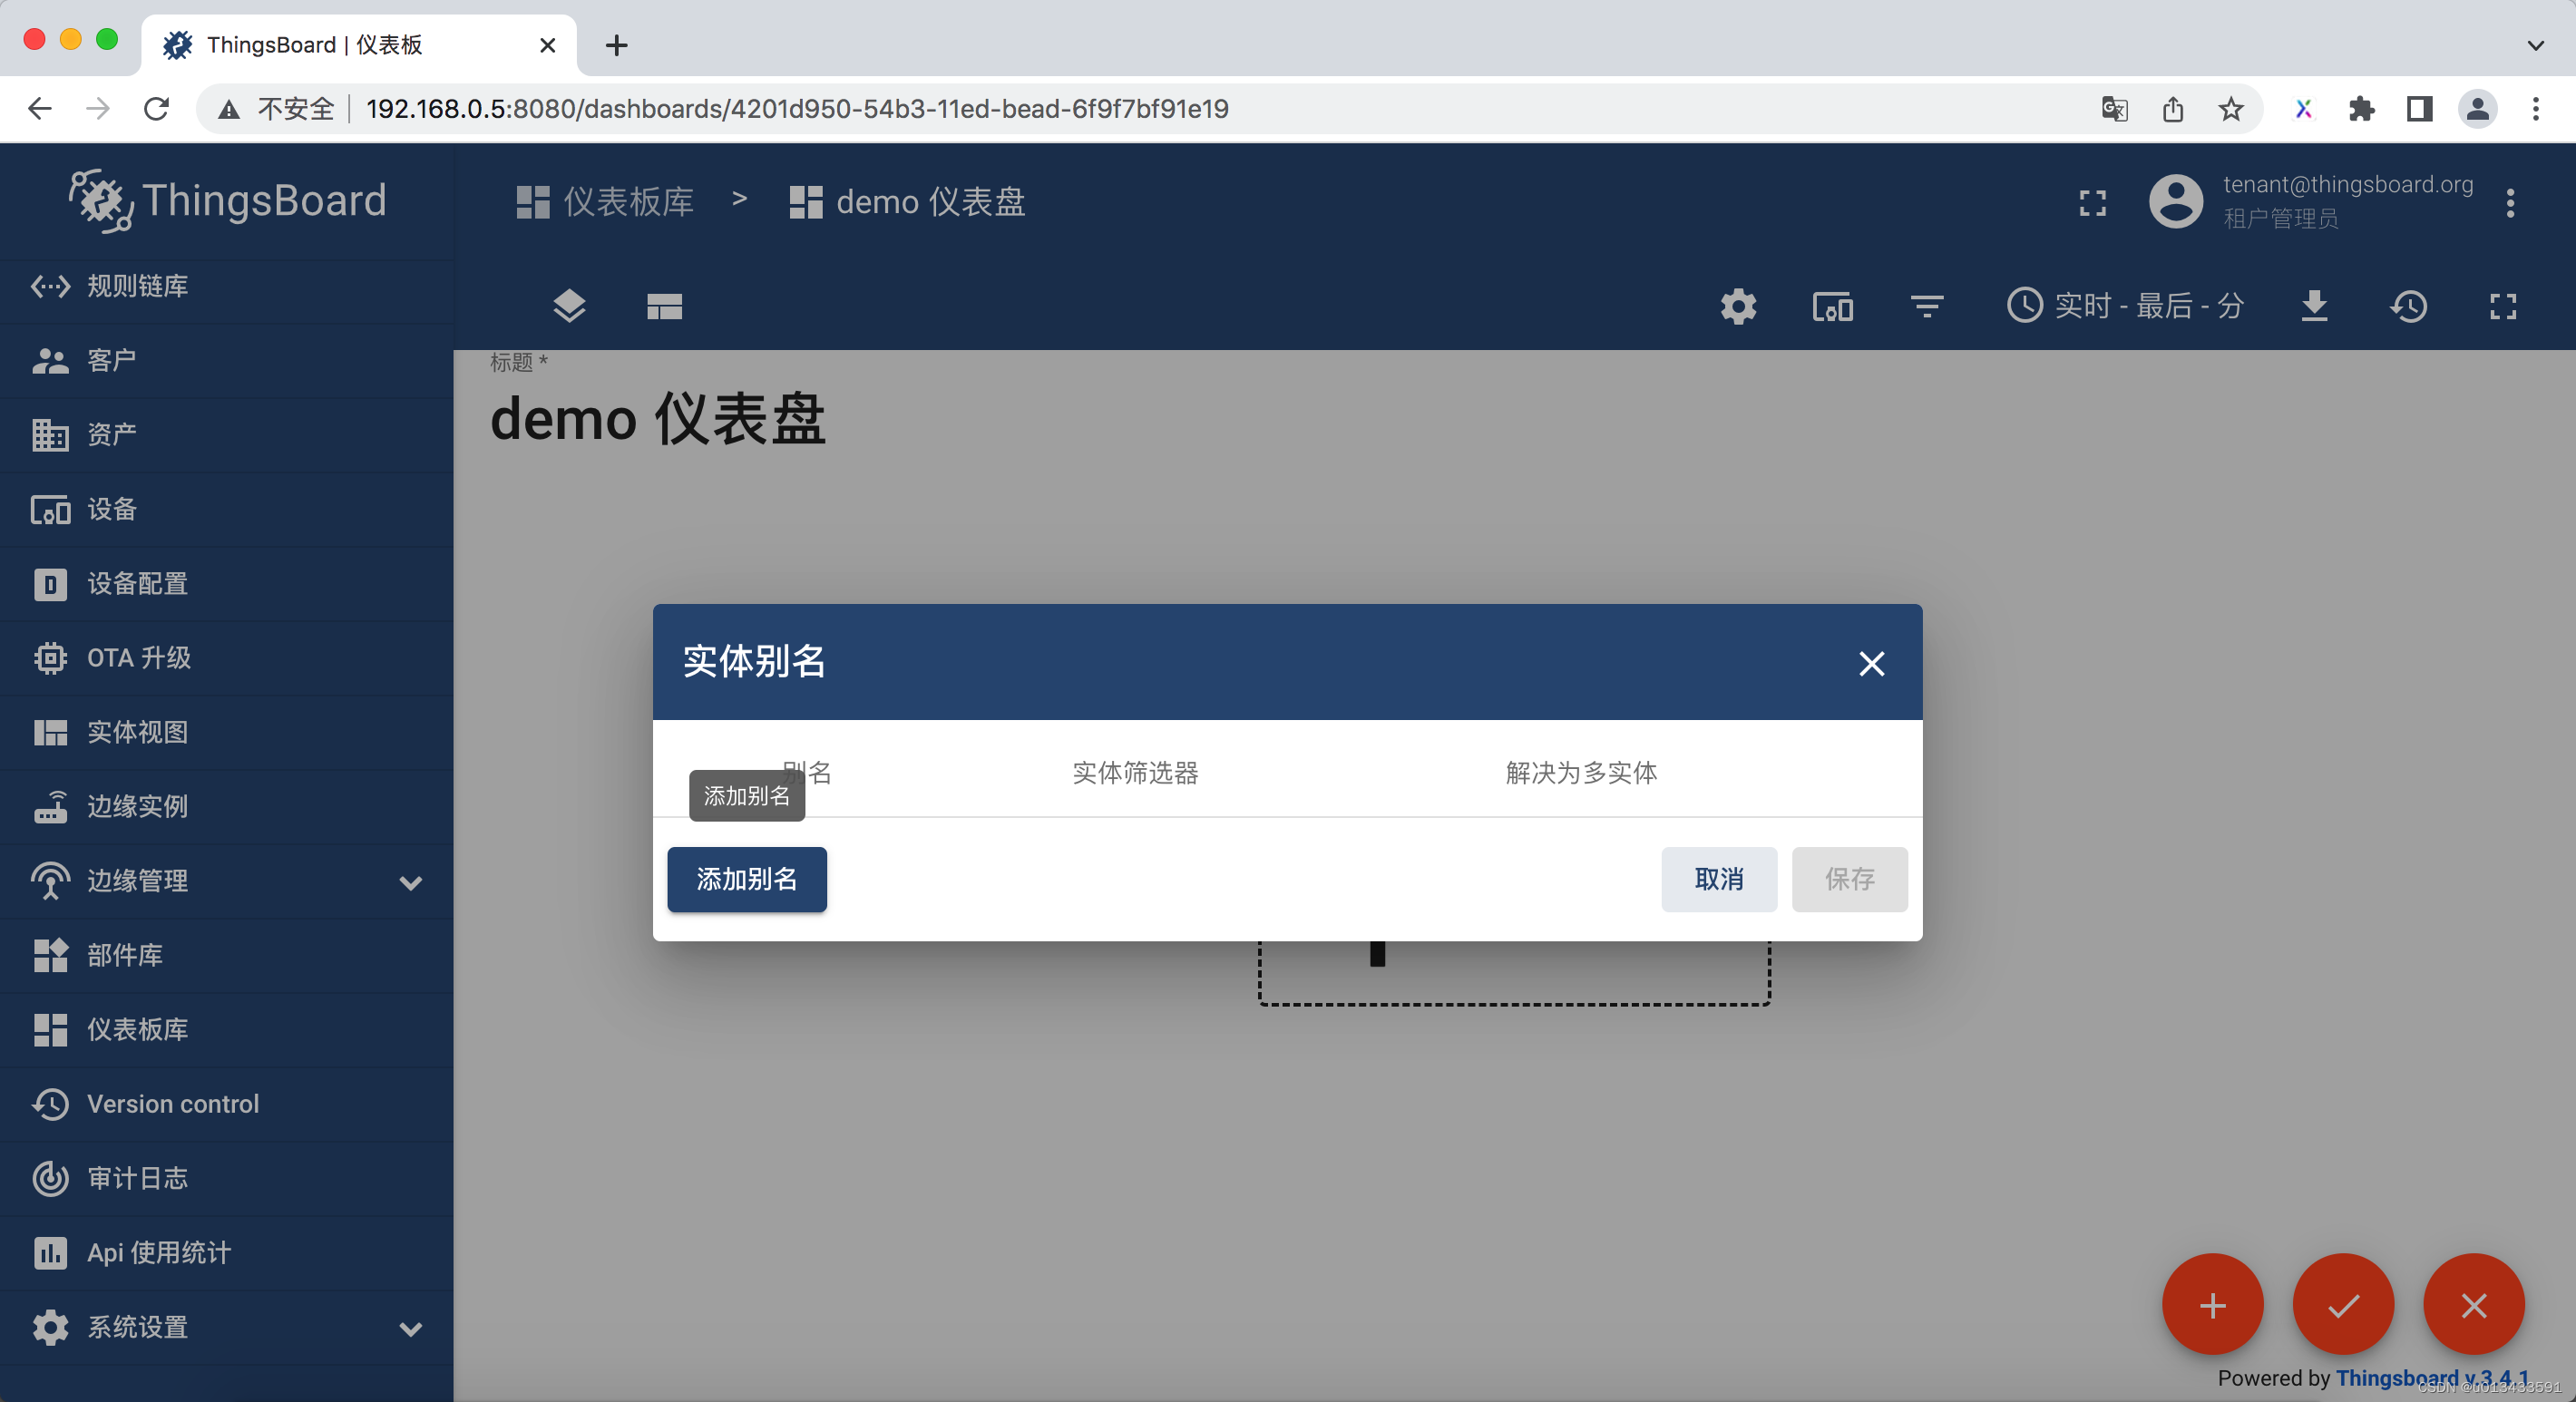Click the share page icon
The height and width of the screenshot is (1402, 2576).
tap(2172, 108)
